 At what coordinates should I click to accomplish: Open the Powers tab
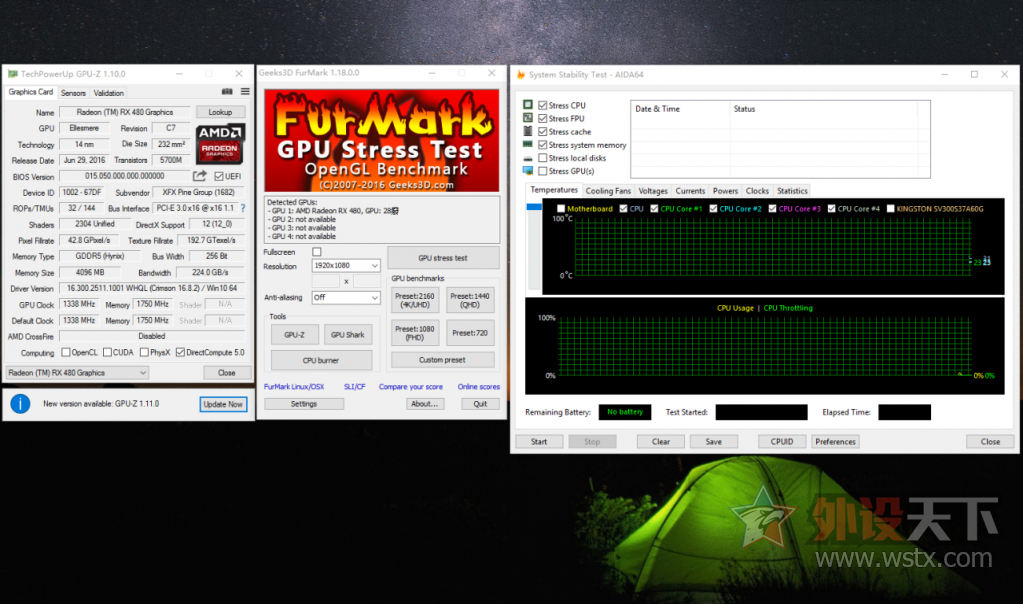click(x=725, y=191)
